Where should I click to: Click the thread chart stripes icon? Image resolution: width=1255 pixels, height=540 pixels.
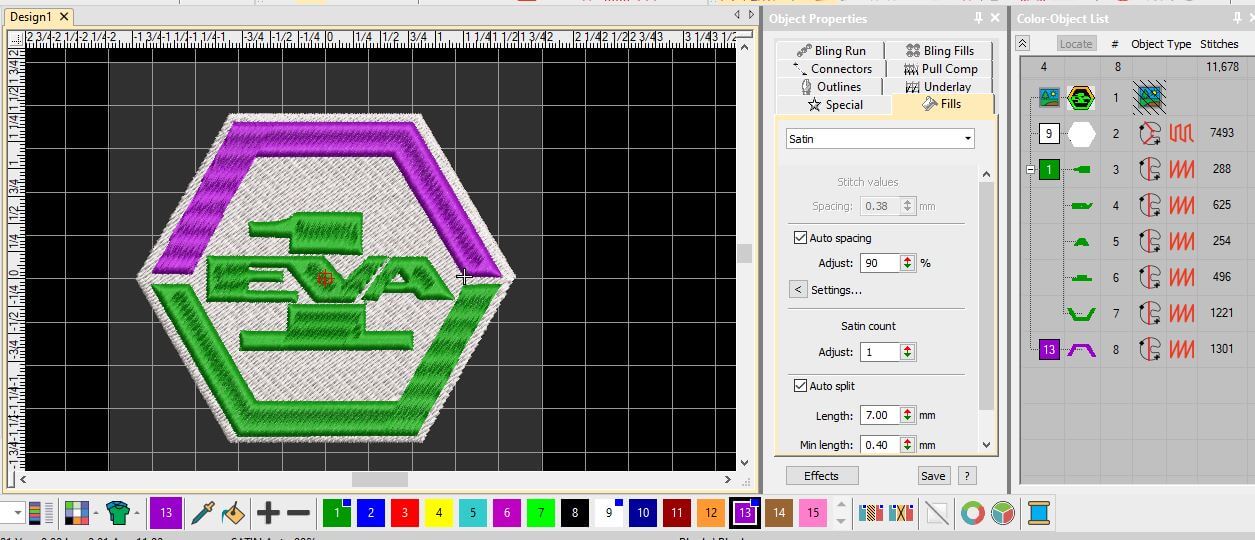coord(40,513)
